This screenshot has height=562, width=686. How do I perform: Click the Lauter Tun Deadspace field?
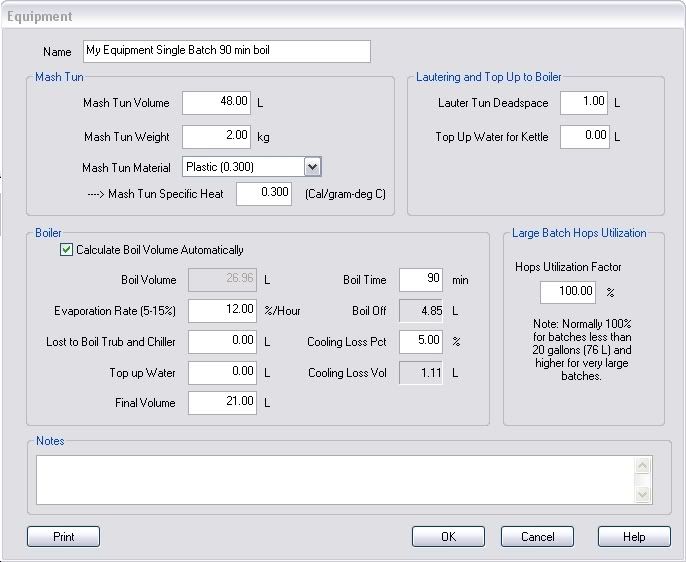click(584, 103)
